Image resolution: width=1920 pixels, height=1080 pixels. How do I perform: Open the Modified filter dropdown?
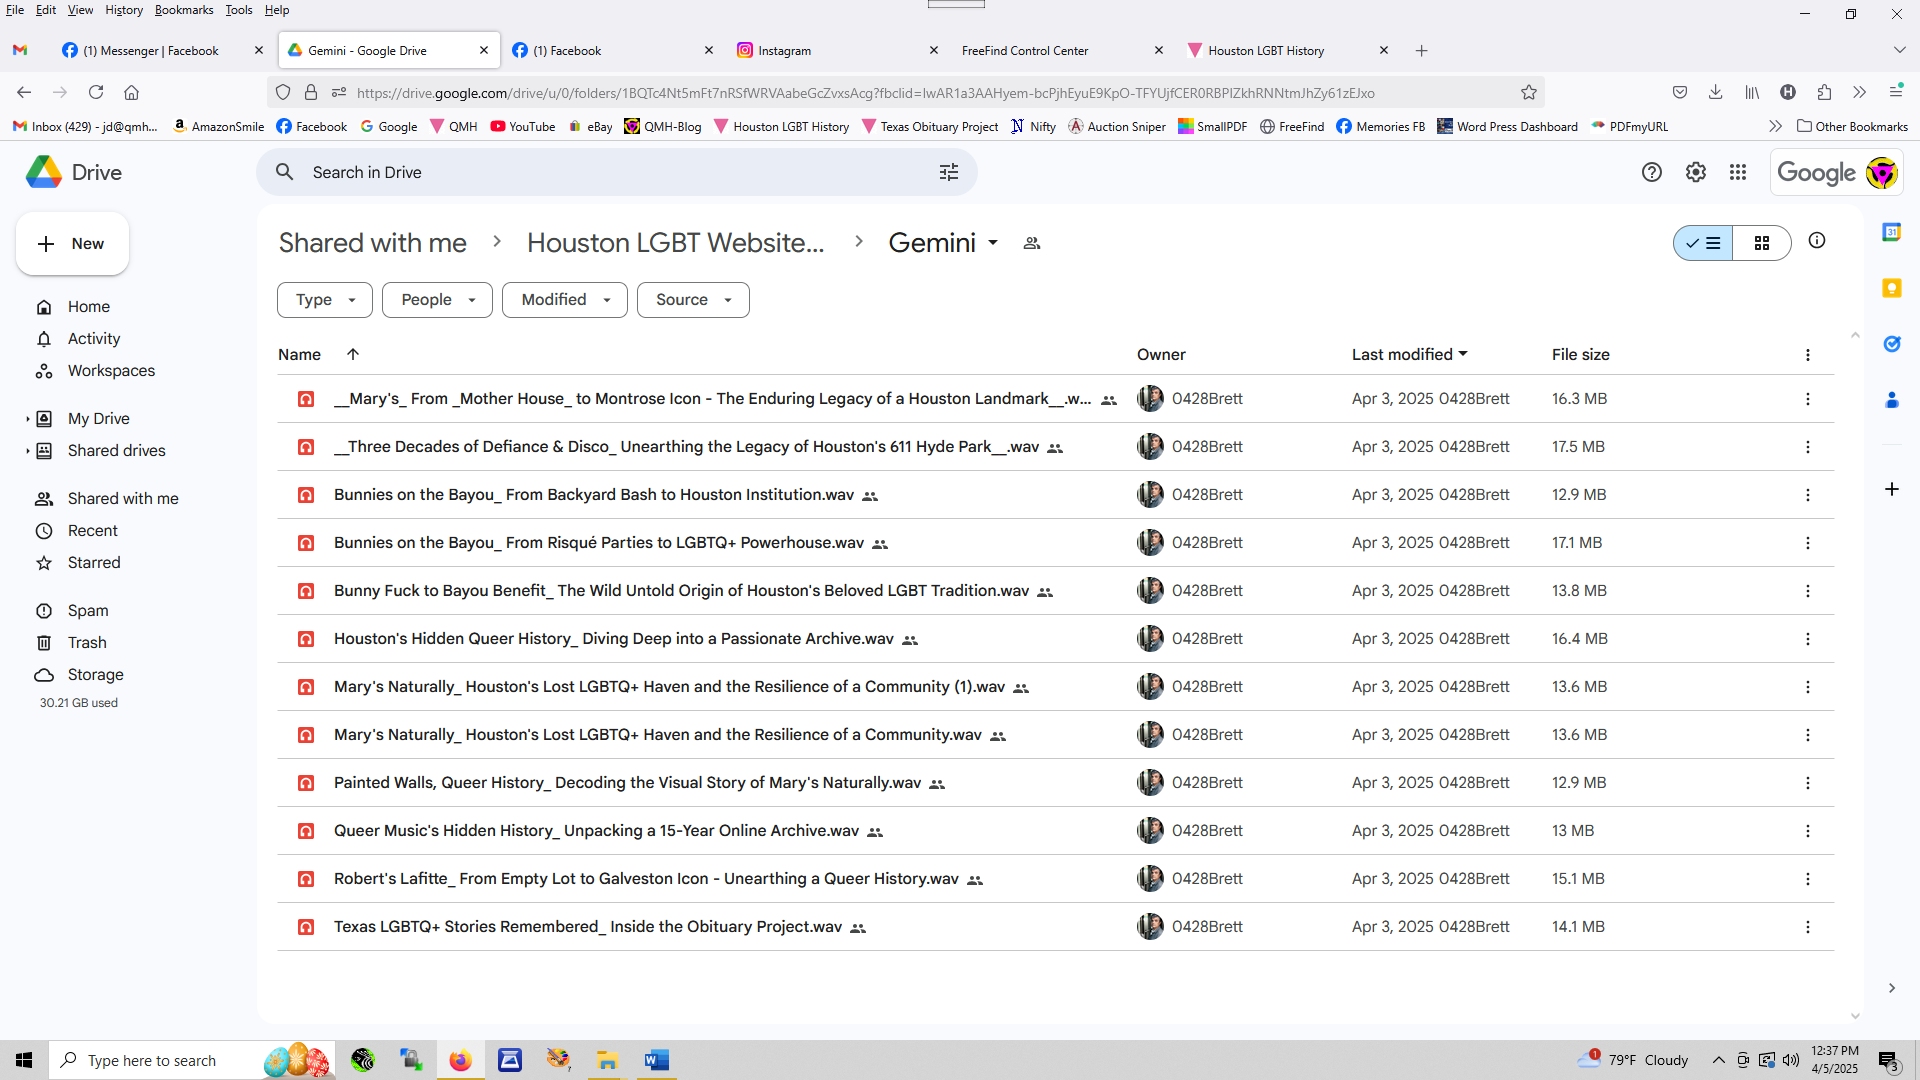(564, 300)
